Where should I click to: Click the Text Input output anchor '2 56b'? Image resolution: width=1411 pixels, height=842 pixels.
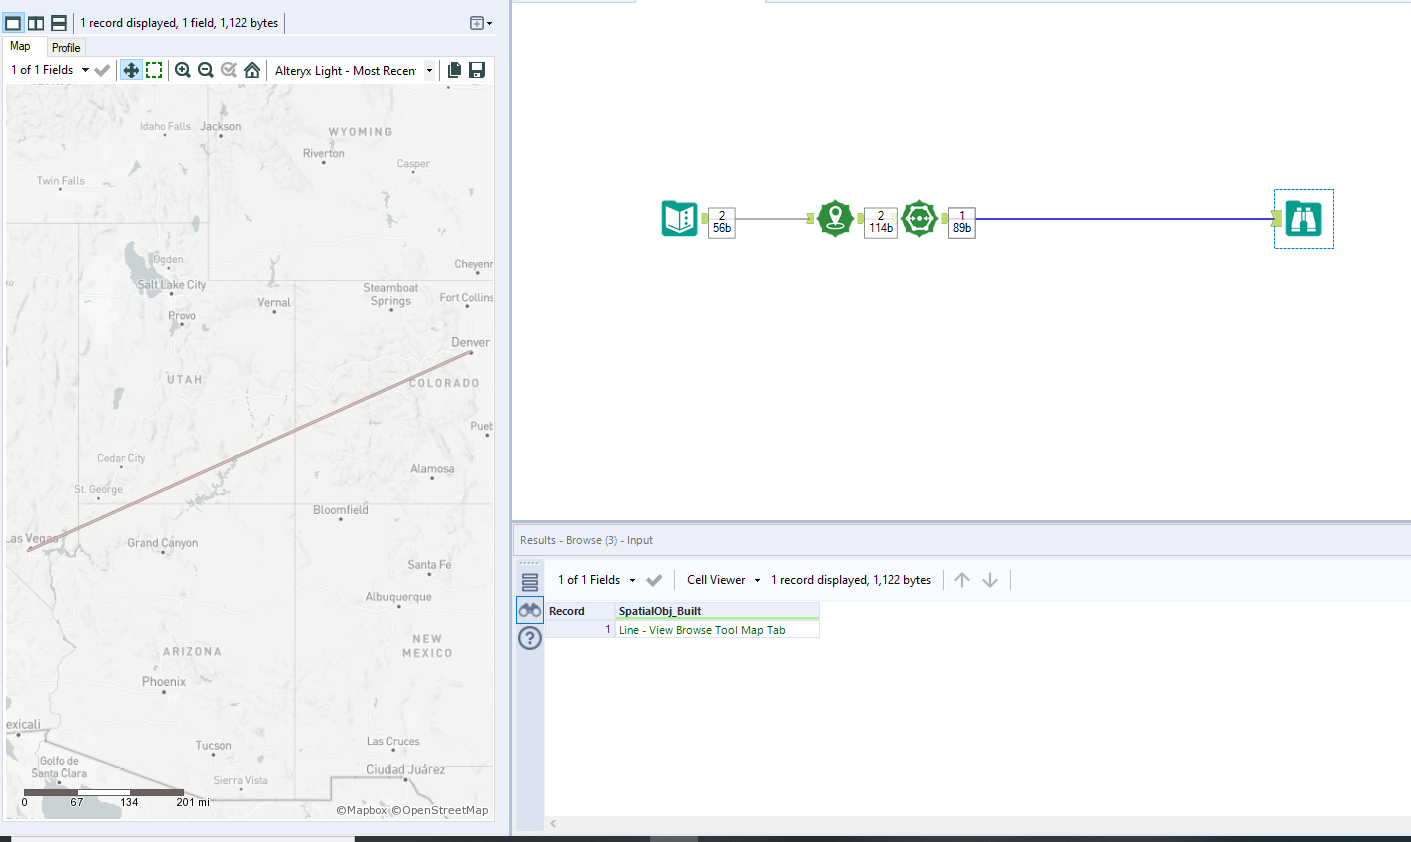coord(721,222)
